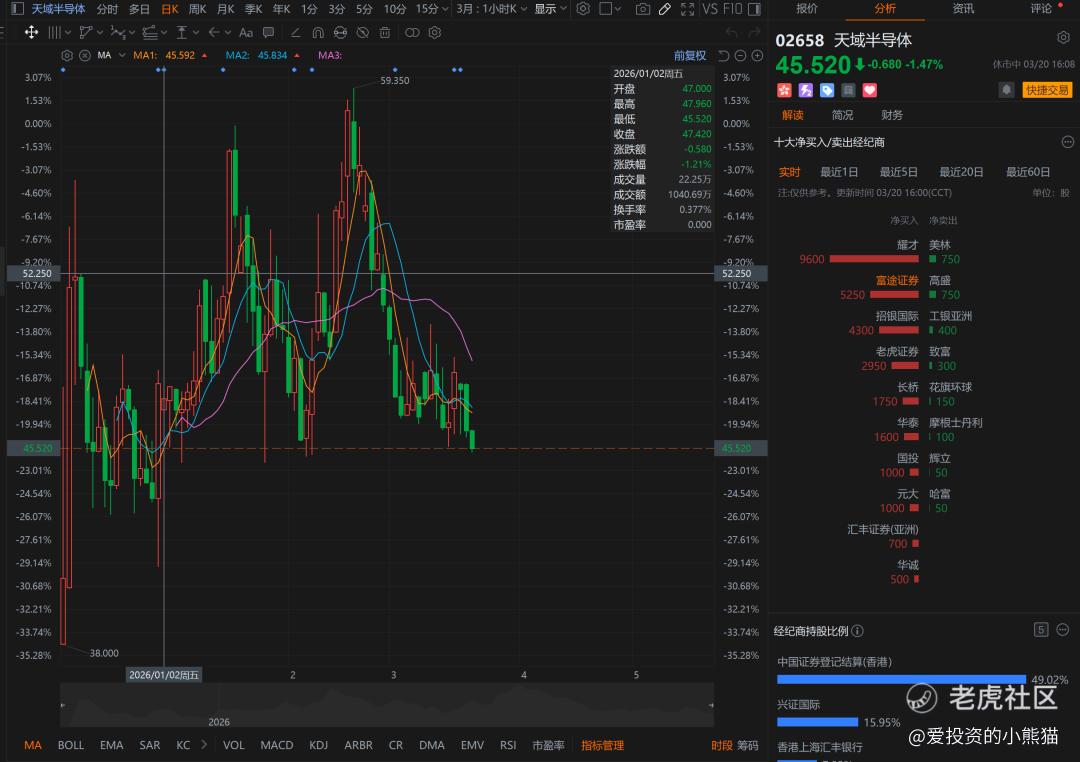Image resolution: width=1080 pixels, height=762 pixels.
Task: Open stock panel settings gear icon
Action: click(1063, 38)
